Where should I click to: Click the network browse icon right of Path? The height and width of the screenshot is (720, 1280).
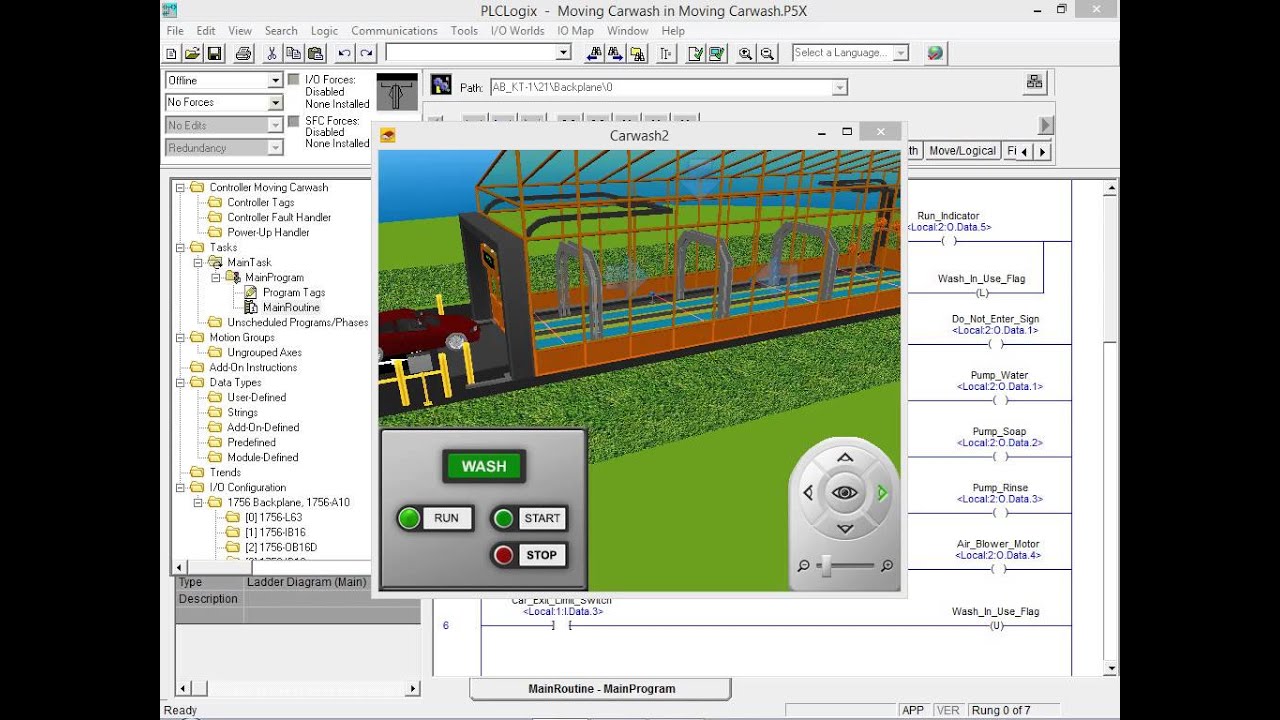pyautogui.click(x=1034, y=83)
